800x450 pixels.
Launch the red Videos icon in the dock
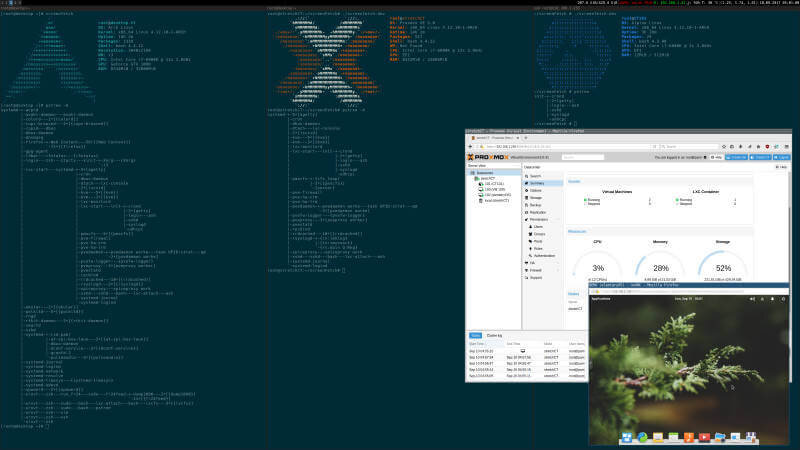click(x=705, y=437)
